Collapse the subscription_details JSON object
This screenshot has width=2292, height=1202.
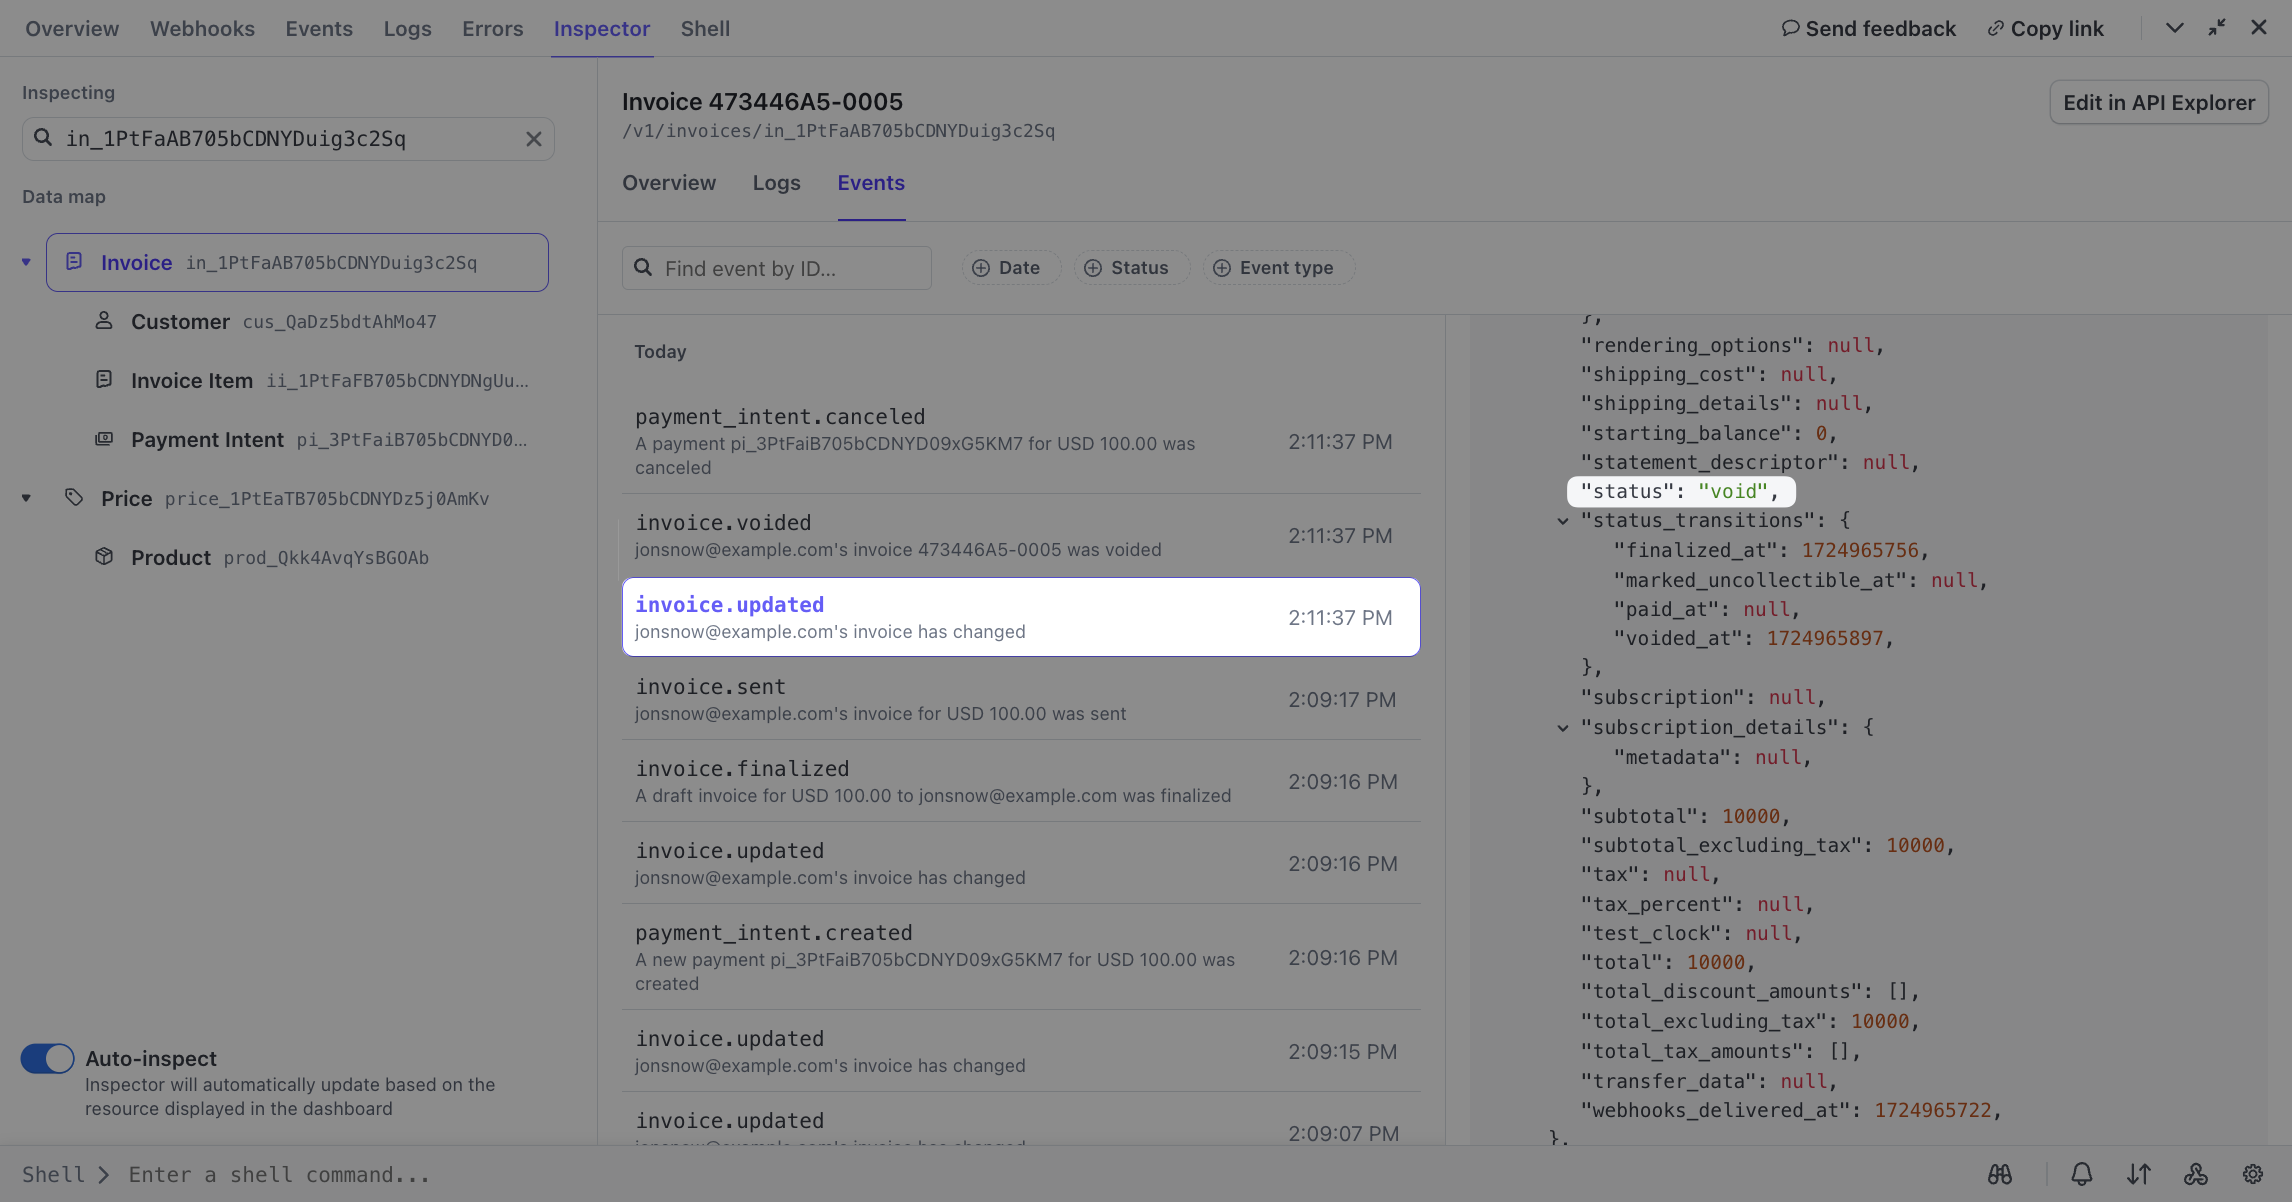pos(1562,728)
